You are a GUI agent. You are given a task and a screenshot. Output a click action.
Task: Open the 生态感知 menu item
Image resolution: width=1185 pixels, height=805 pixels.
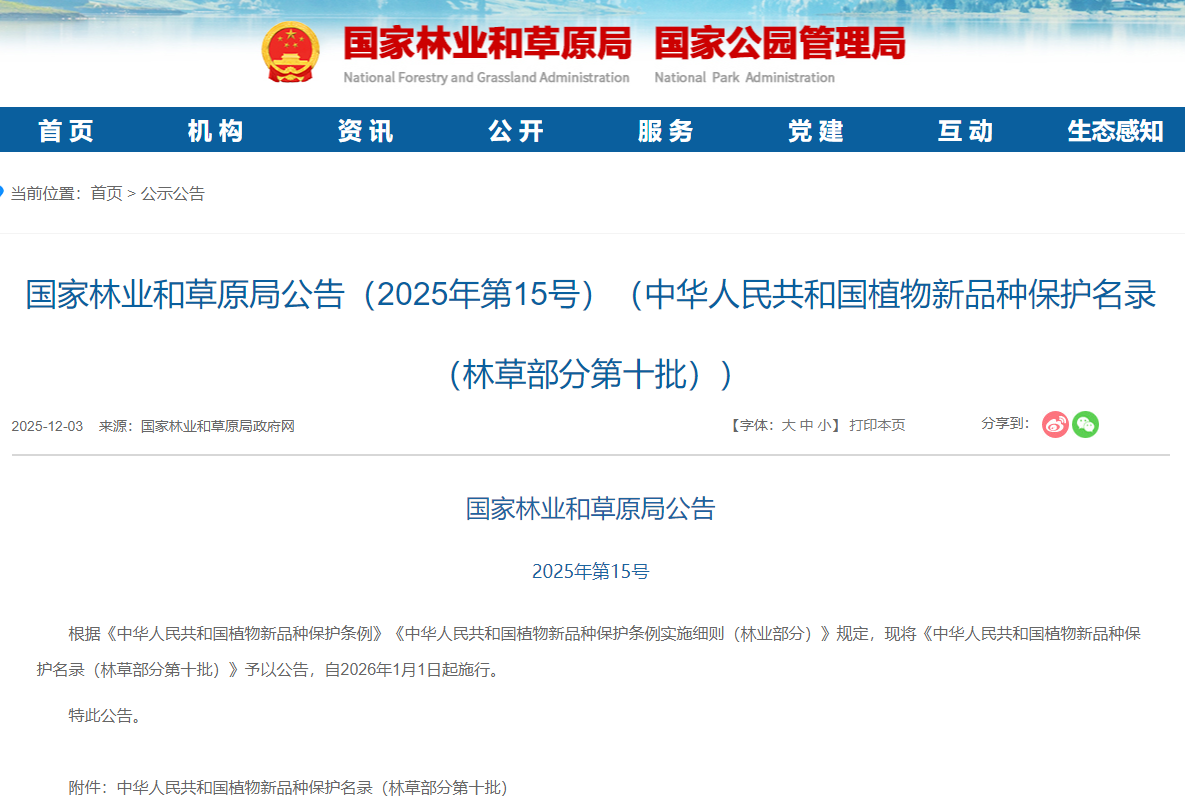tap(1115, 130)
